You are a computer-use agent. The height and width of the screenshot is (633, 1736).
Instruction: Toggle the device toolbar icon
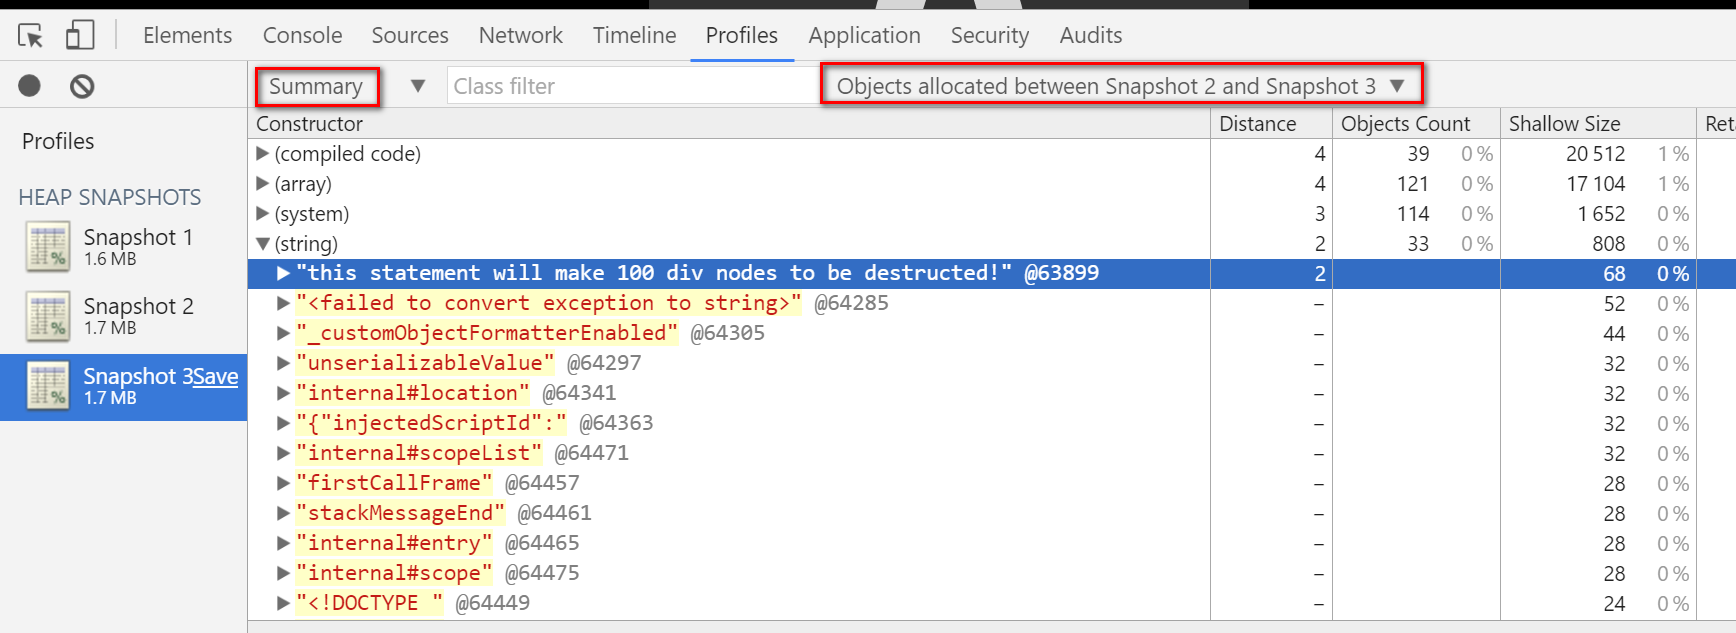click(x=80, y=36)
